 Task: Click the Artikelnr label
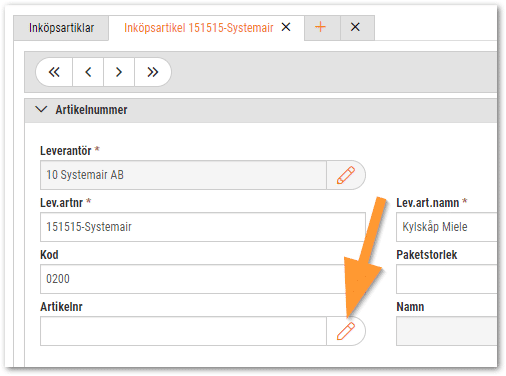pyautogui.click(x=61, y=307)
